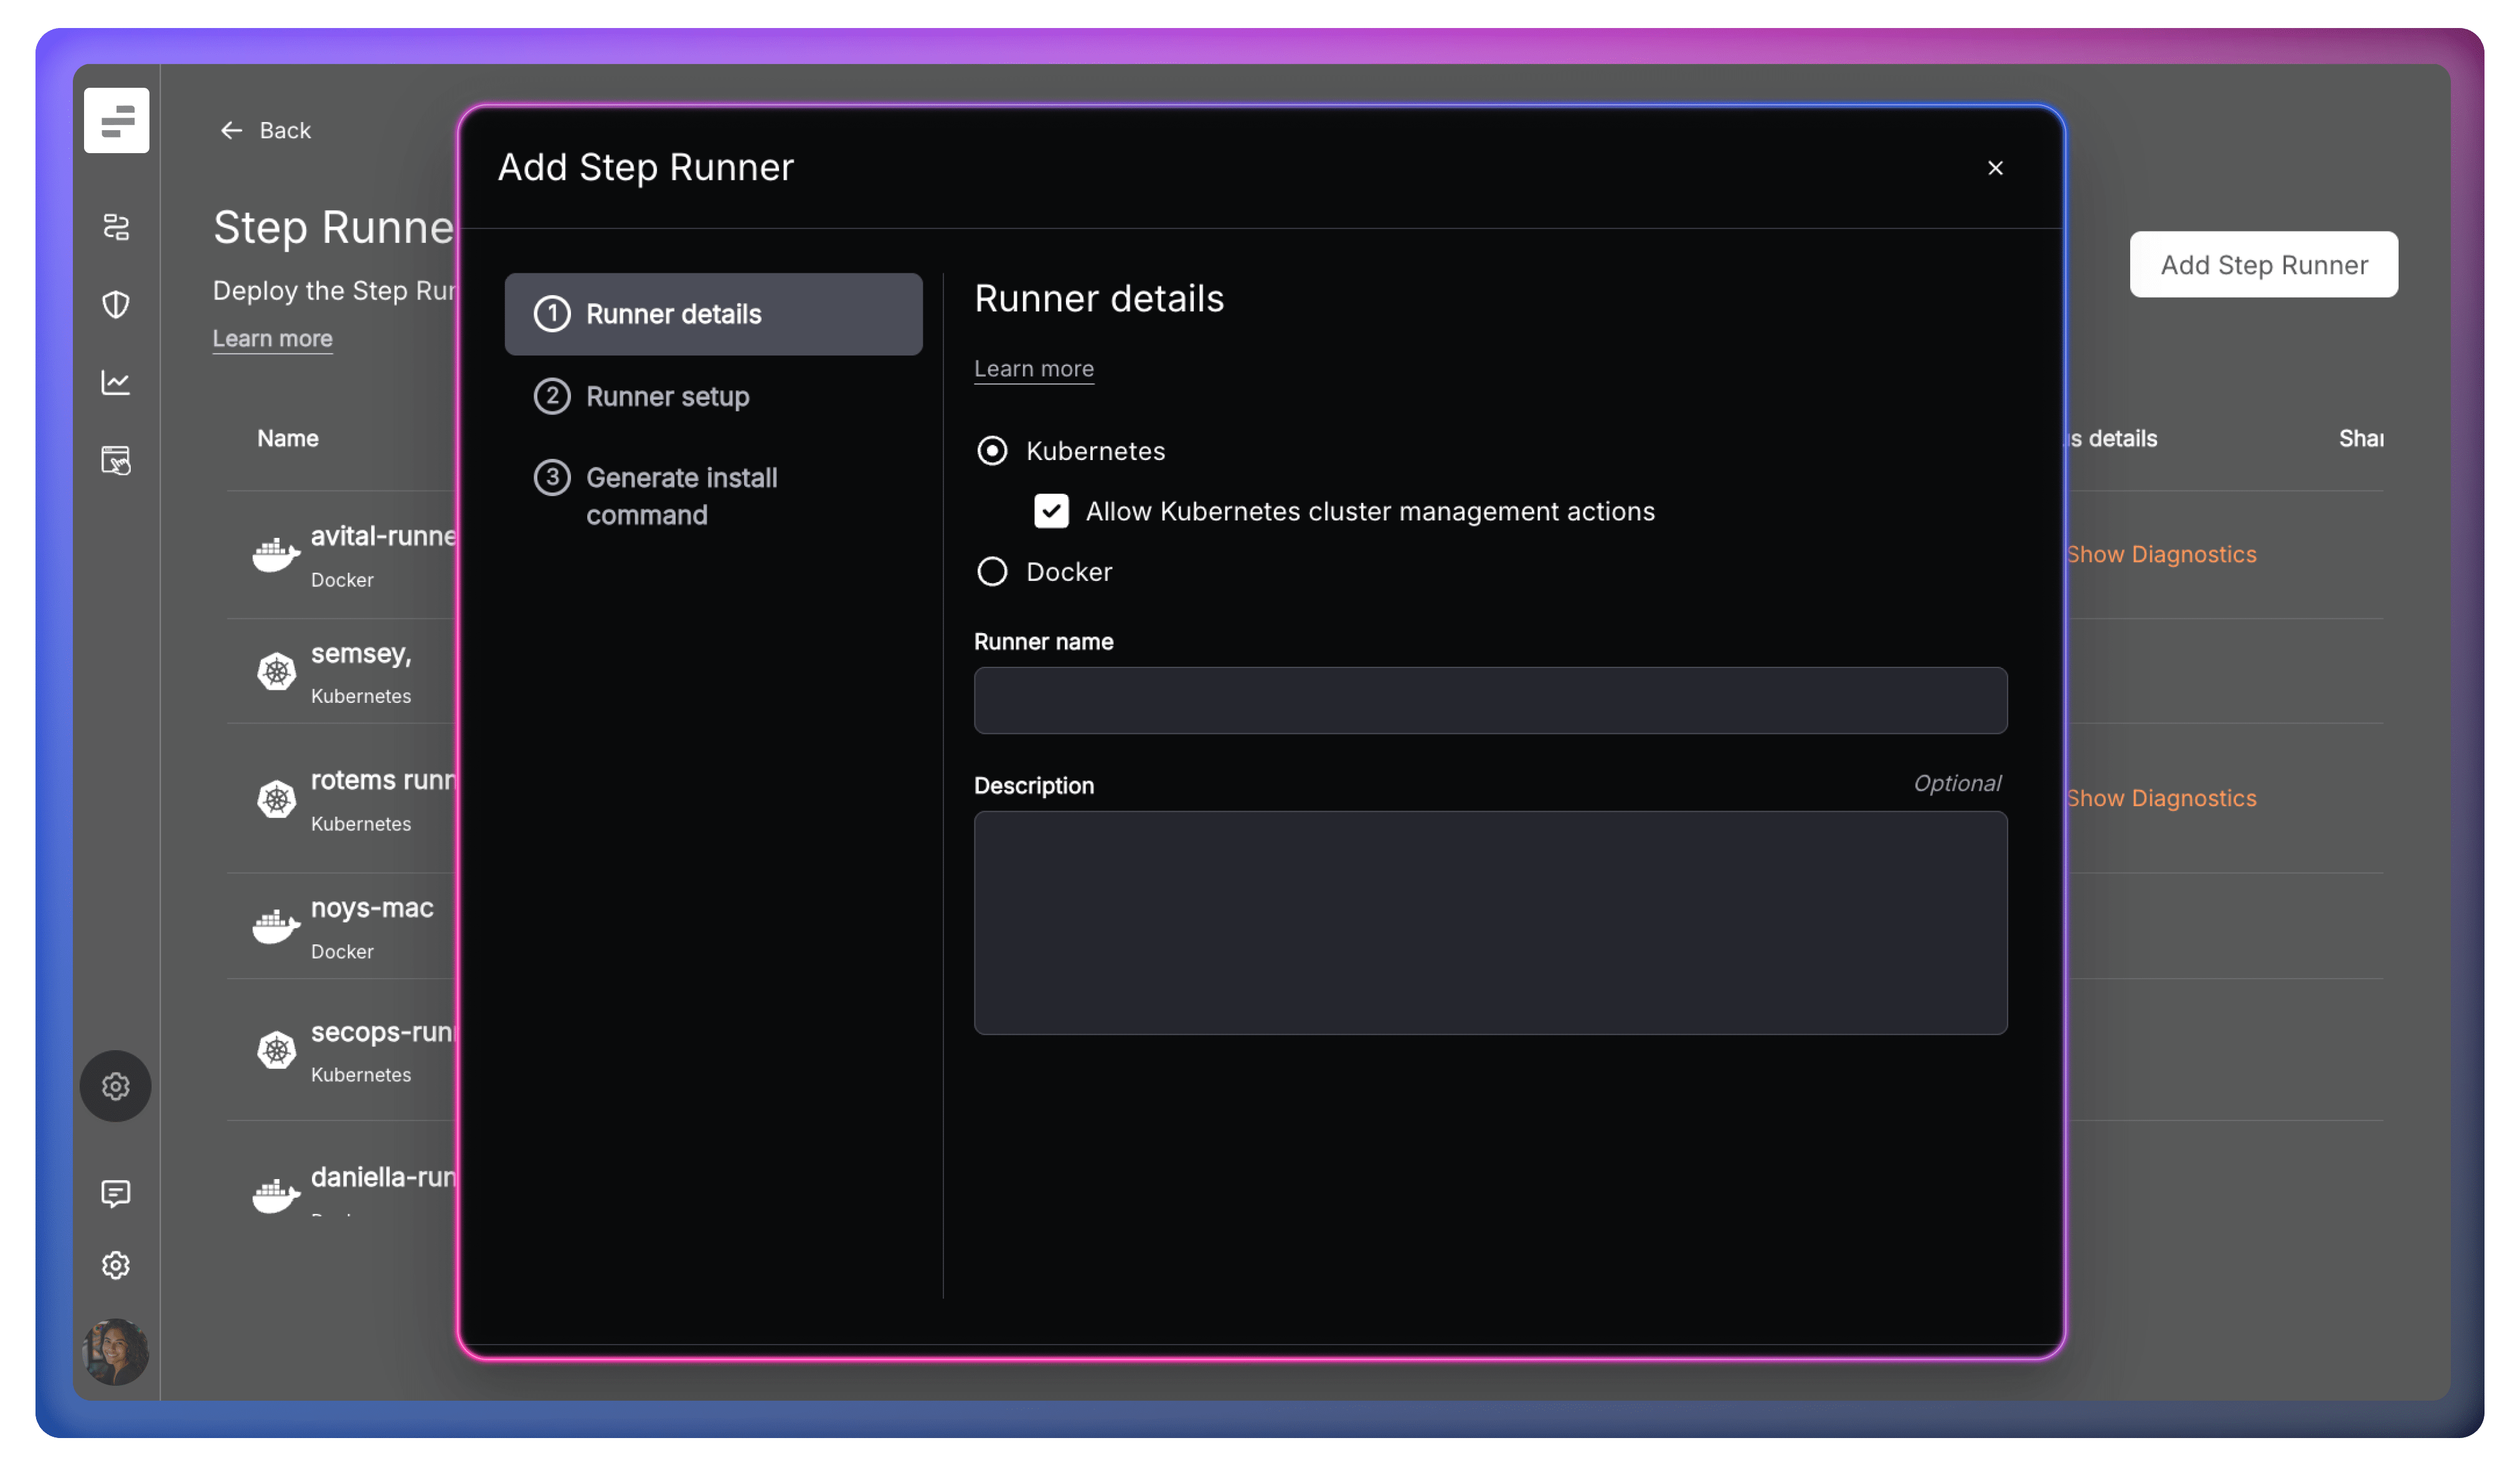Click Learn more link in Runner details
Screen dimensions: 2520x1481
pos(1034,369)
